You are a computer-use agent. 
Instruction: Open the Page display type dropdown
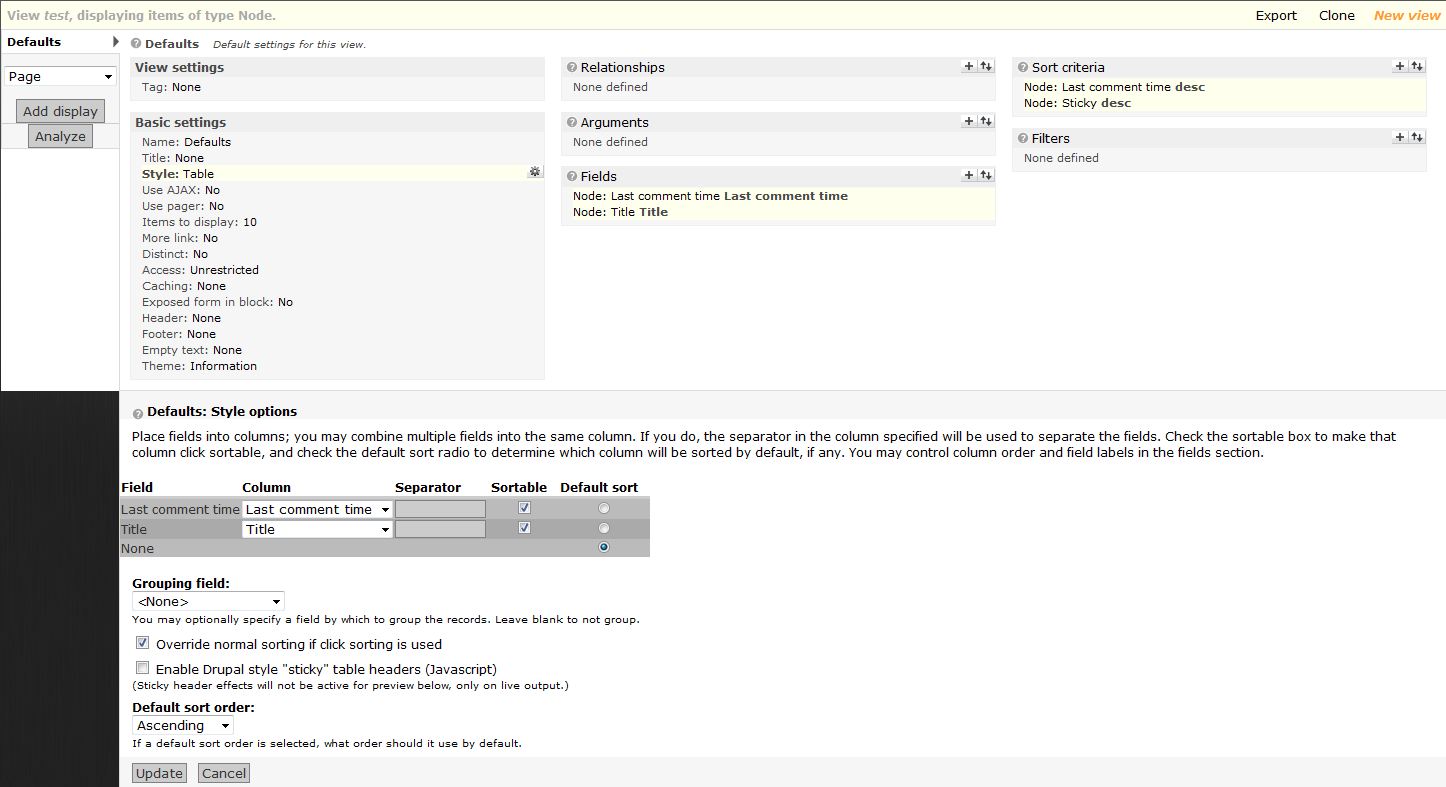[x=61, y=77]
